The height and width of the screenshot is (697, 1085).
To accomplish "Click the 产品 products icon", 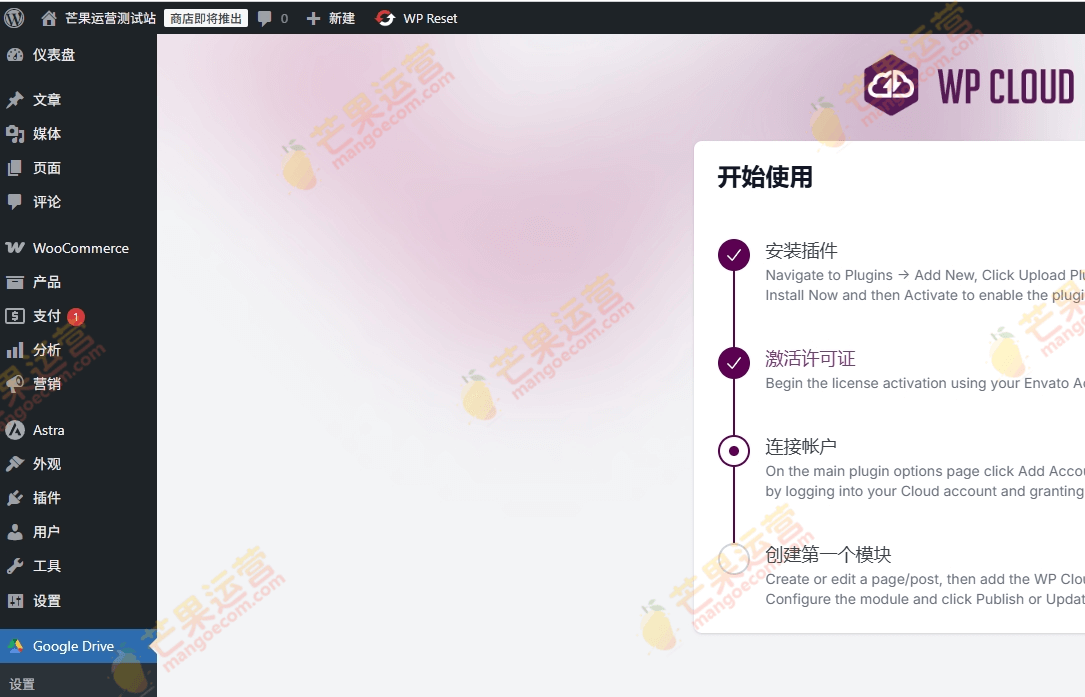I will [15, 282].
